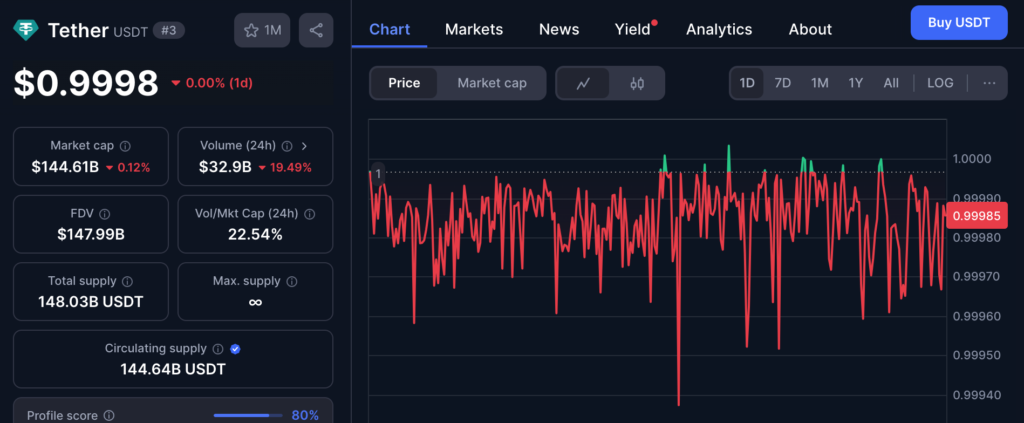The height and width of the screenshot is (423, 1024).
Task: Select the Market cap chart toggle
Action: pyautogui.click(x=491, y=83)
